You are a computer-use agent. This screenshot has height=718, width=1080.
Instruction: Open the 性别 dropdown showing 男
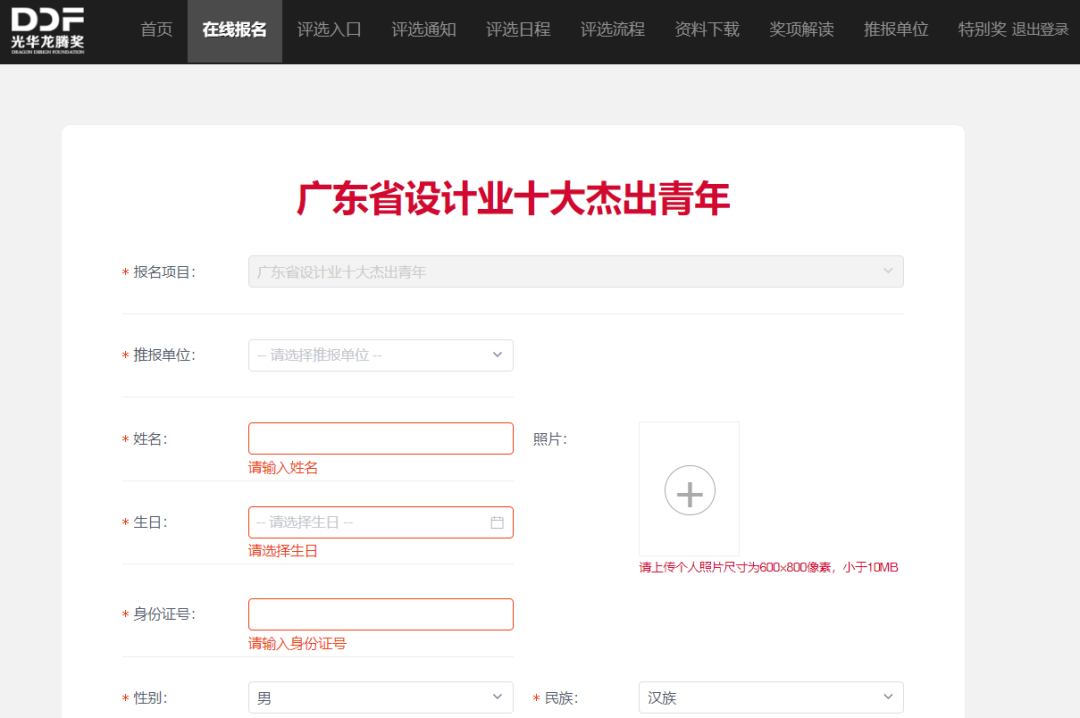381,697
